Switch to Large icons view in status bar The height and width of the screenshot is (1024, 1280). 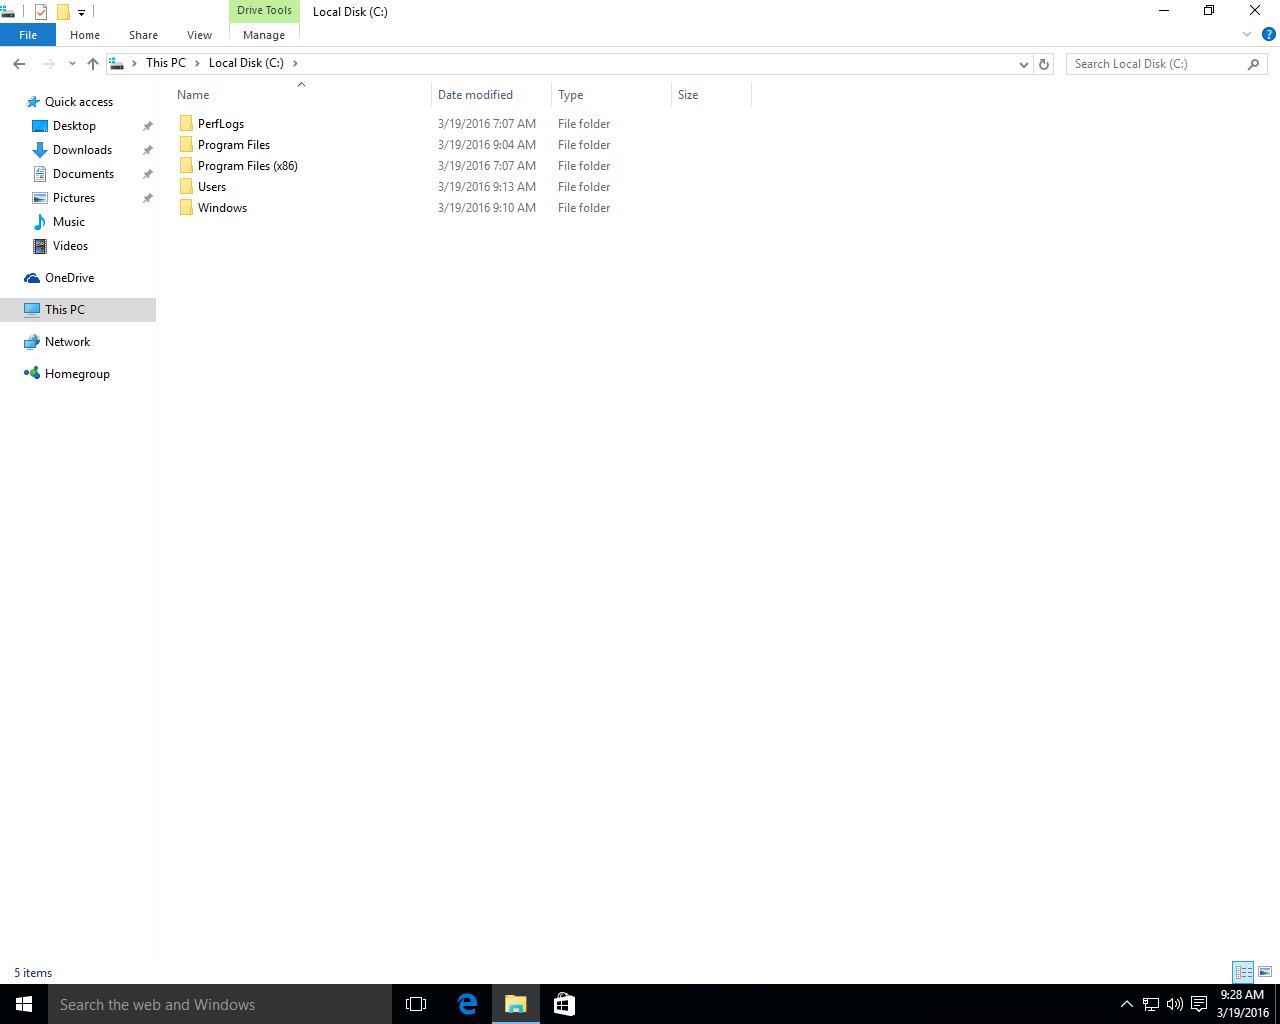1265,972
